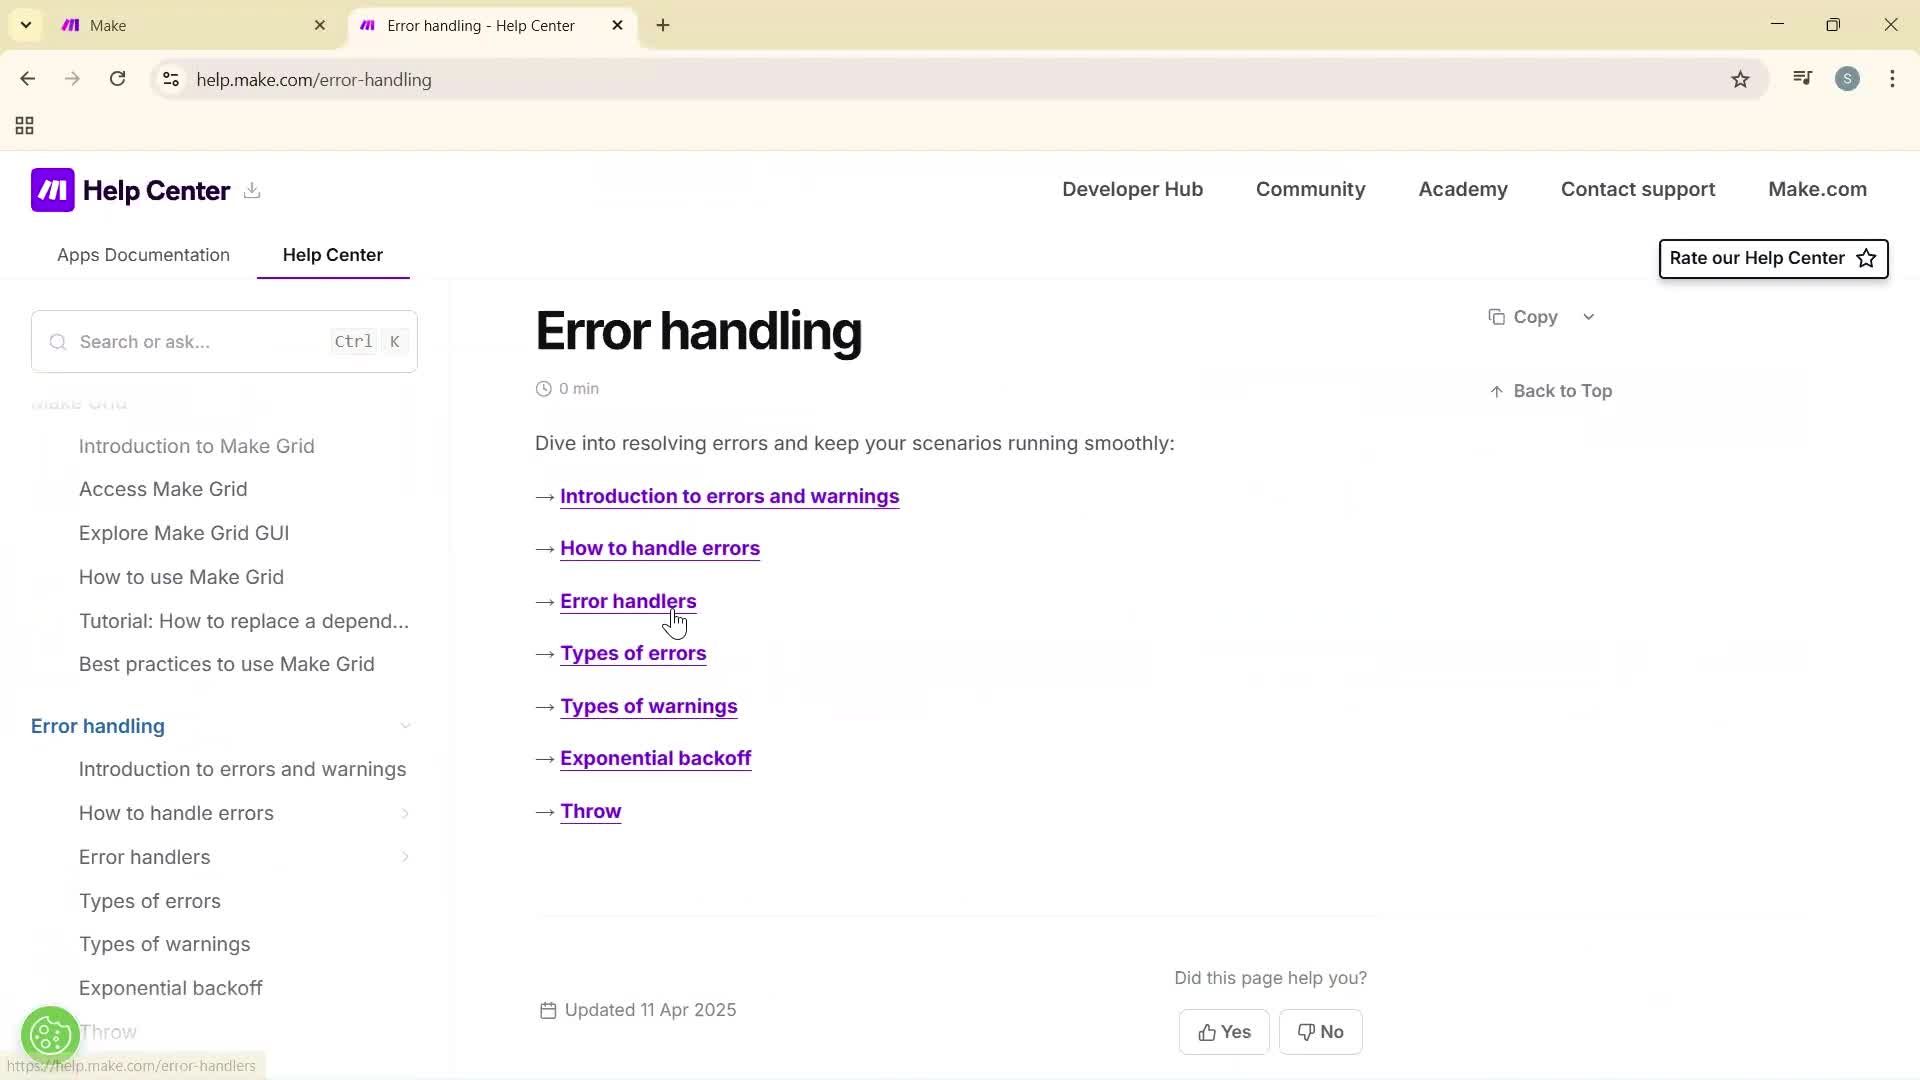Expand the Error handlers sidebar chevron
Image resolution: width=1920 pixels, height=1080 pixels.
405,857
